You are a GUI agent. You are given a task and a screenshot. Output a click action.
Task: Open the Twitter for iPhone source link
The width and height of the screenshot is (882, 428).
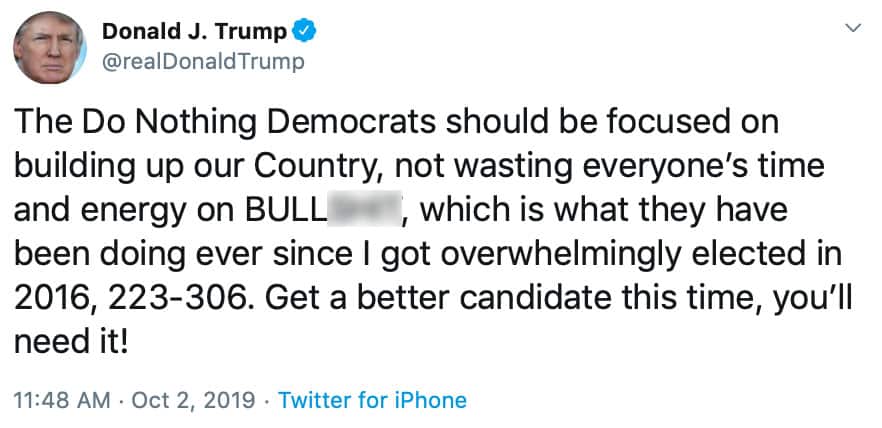point(372,401)
